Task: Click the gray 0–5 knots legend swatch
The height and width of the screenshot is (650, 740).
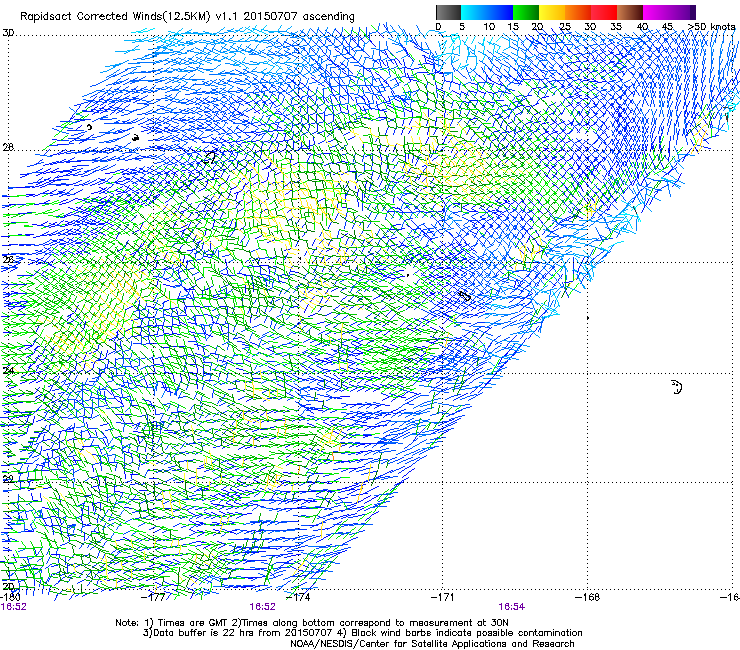Action: coord(448,12)
